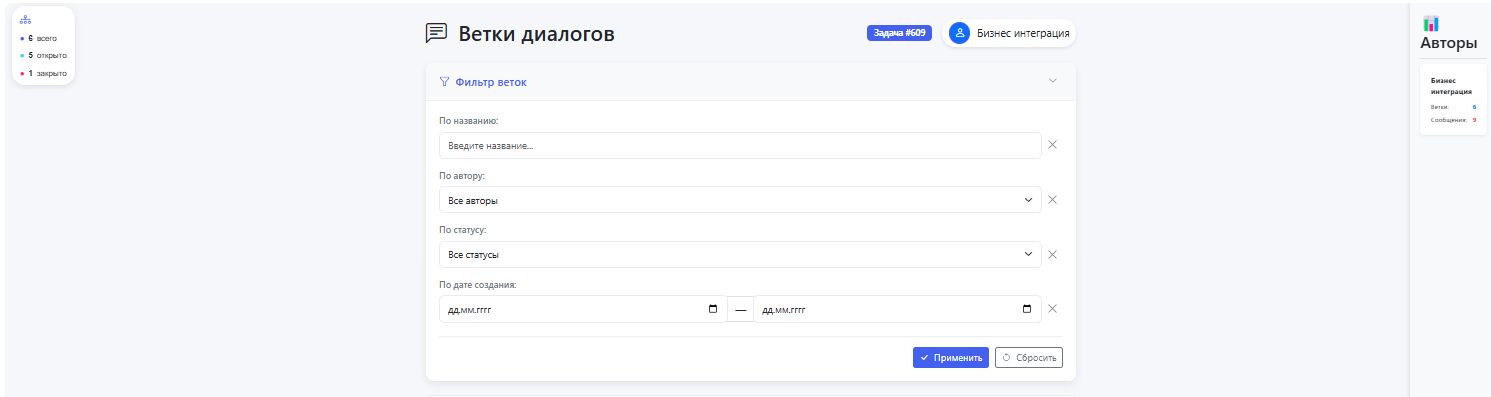Screen dimensions: 1491x397
Task: Clear the name filter with X
Action: [x=1052, y=145]
